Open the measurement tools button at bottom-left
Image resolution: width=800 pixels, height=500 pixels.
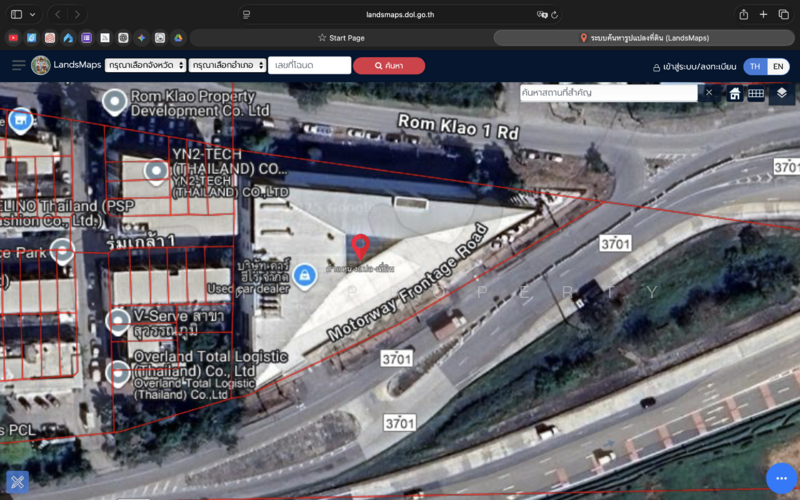[x=17, y=482]
